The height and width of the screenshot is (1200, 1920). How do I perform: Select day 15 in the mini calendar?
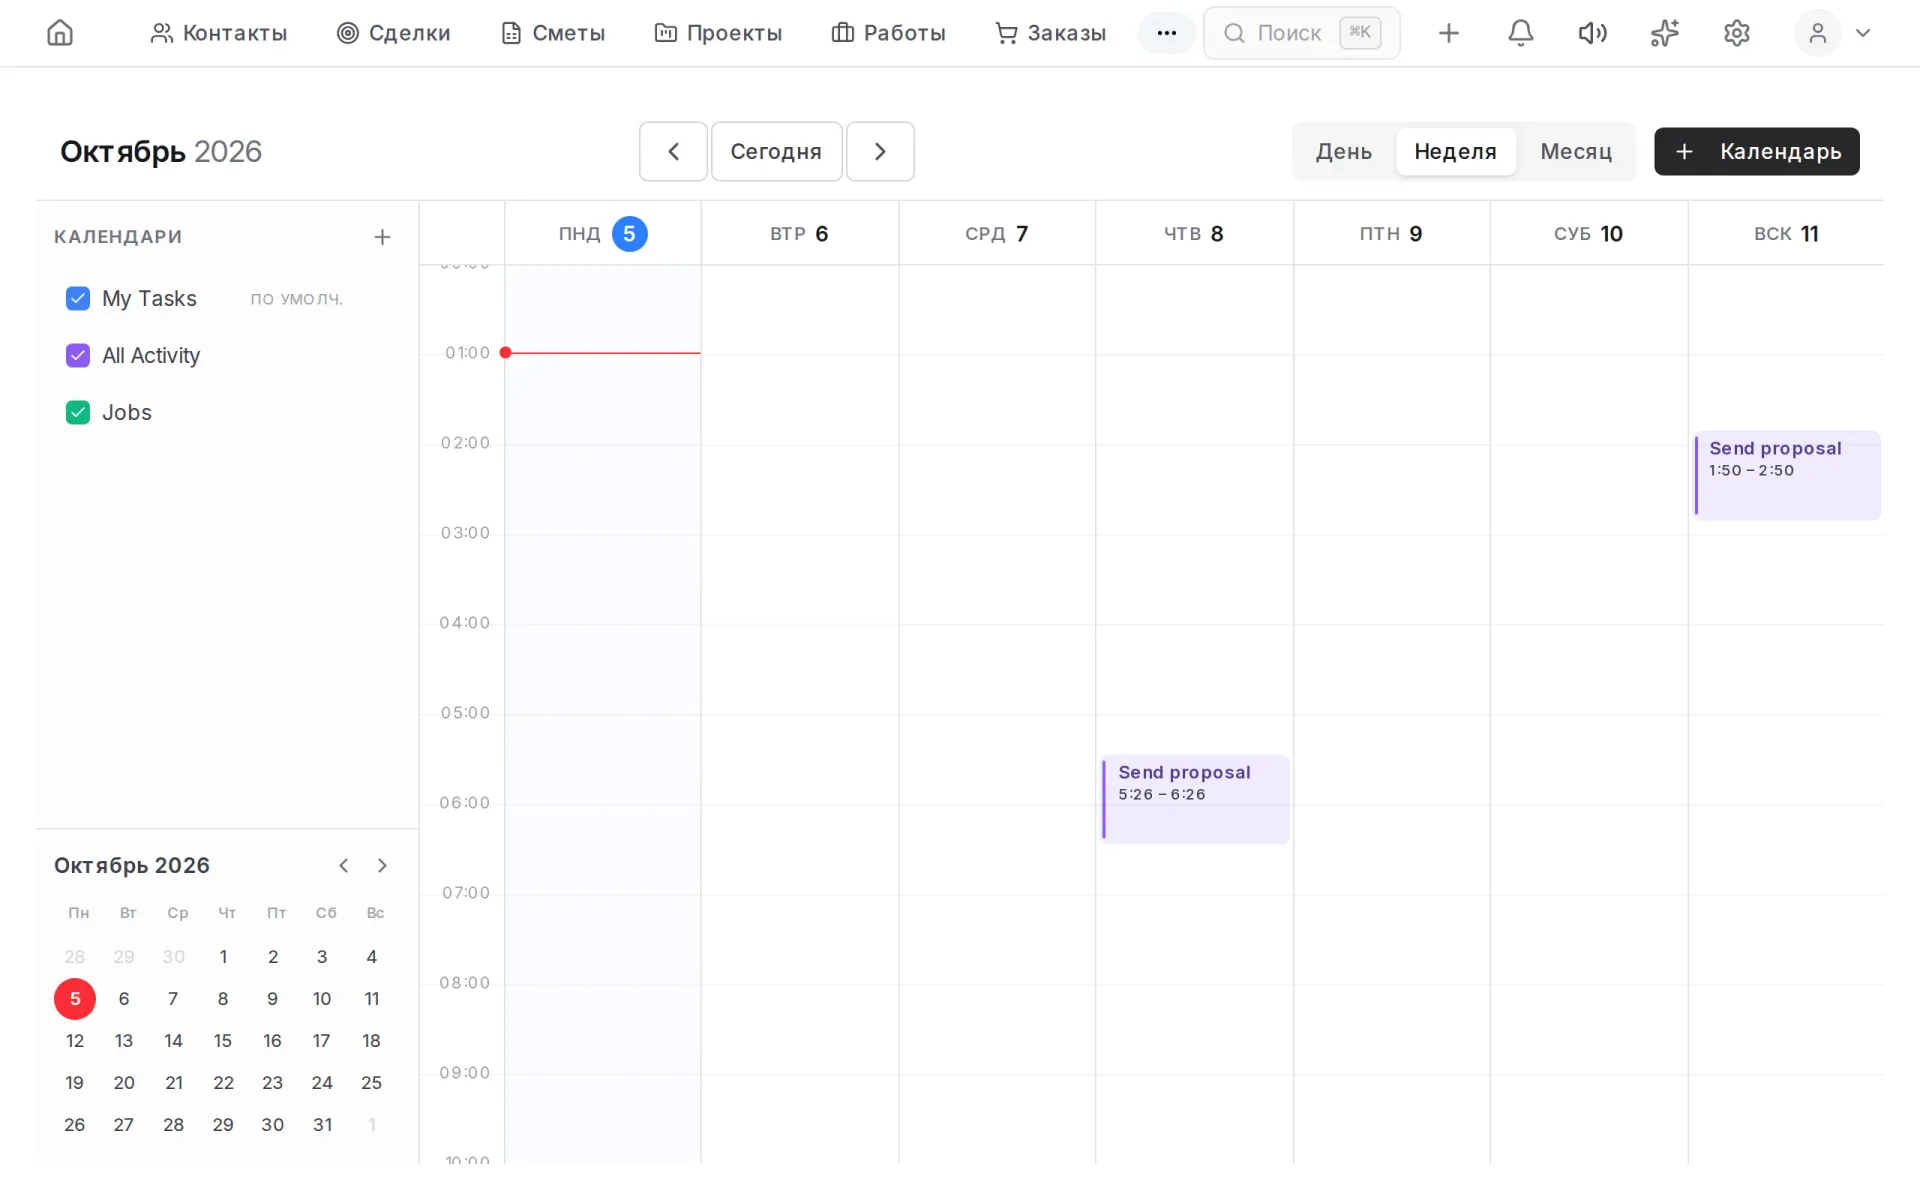point(223,1040)
